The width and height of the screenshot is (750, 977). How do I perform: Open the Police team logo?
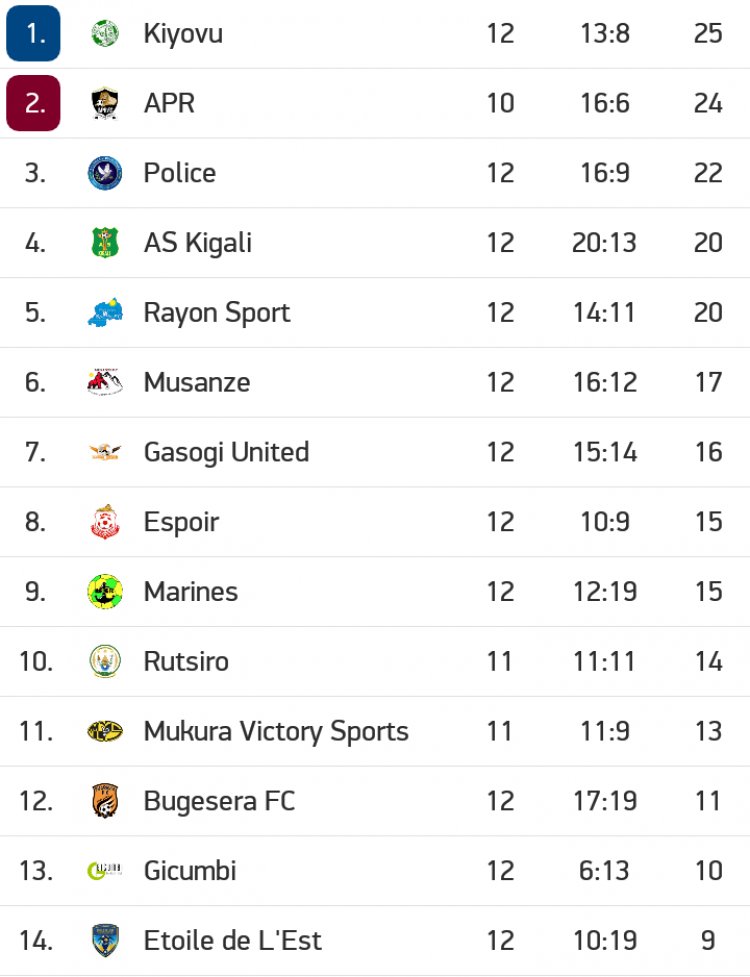pos(105,173)
